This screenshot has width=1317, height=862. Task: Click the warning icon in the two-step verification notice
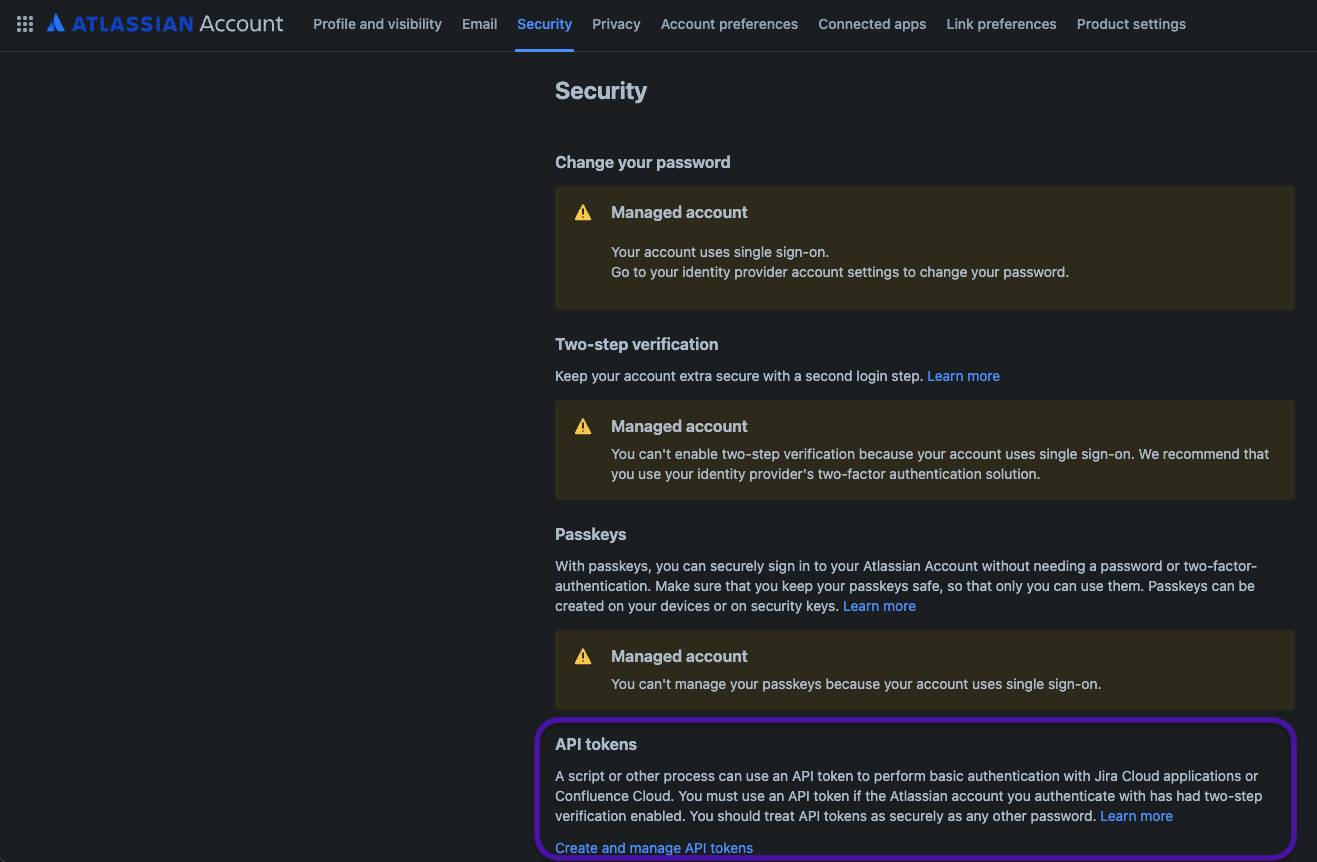pos(583,426)
